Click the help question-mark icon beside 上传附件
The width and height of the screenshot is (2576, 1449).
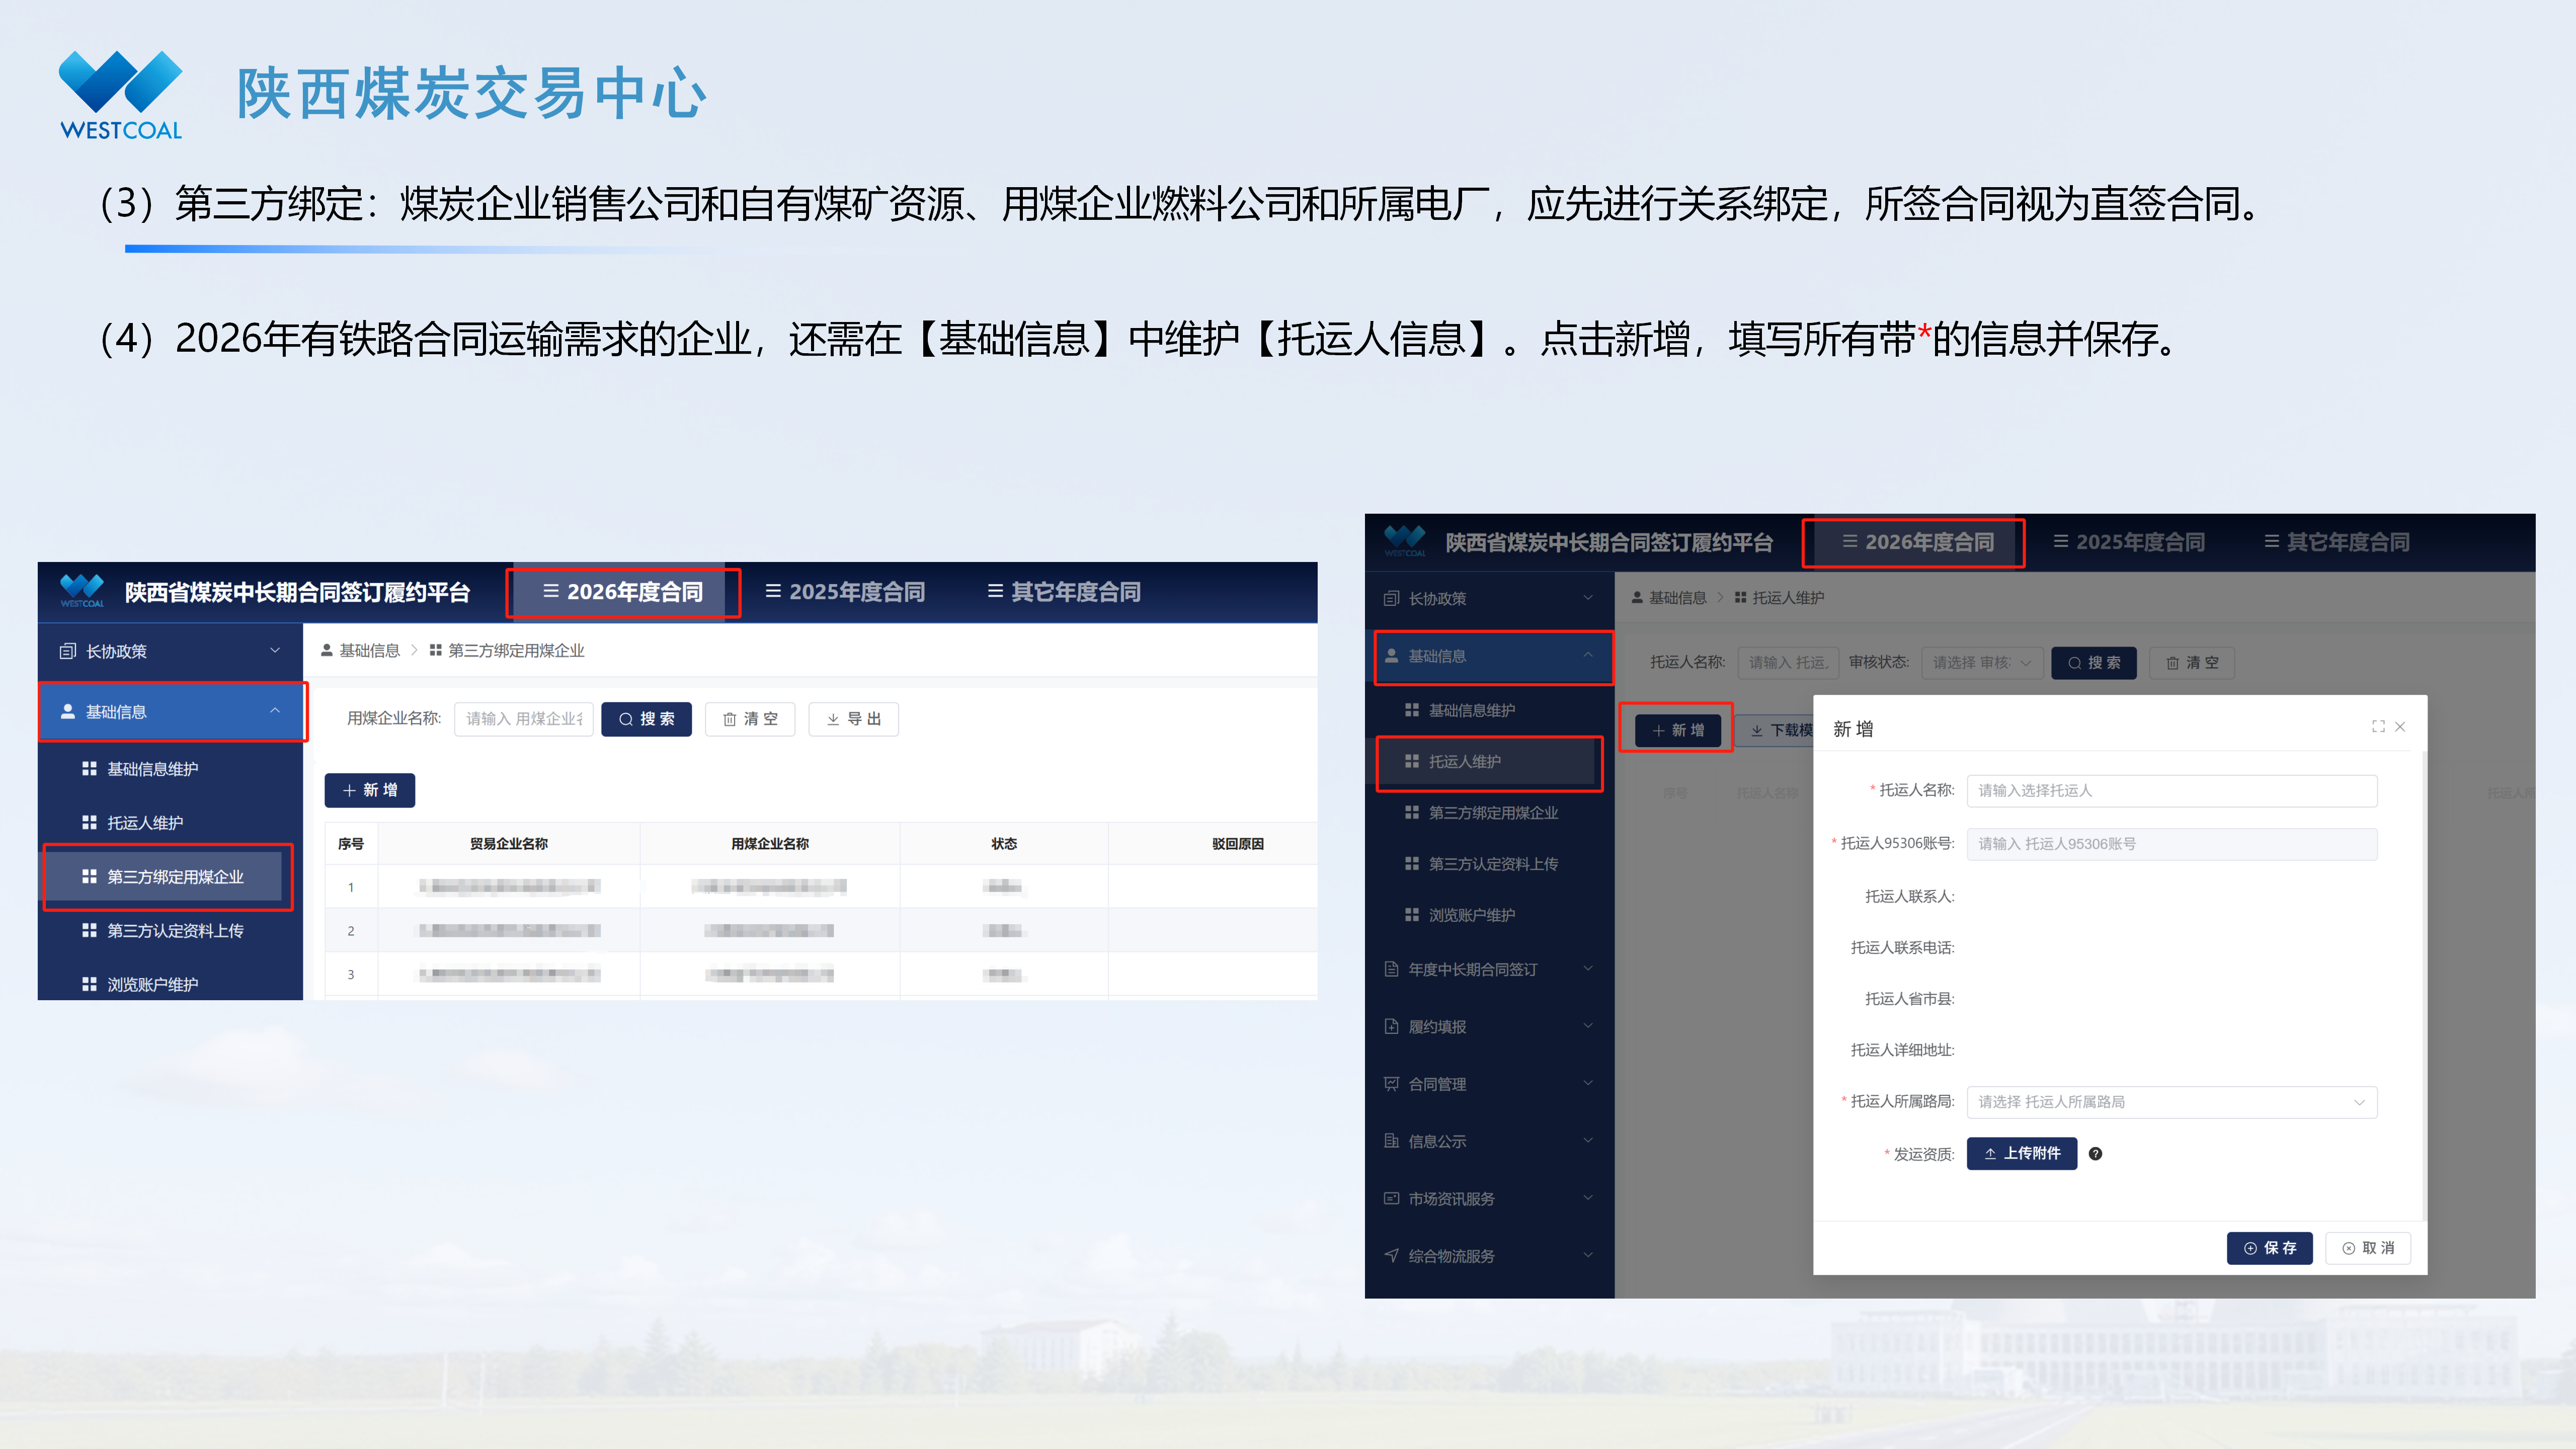2095,1153
